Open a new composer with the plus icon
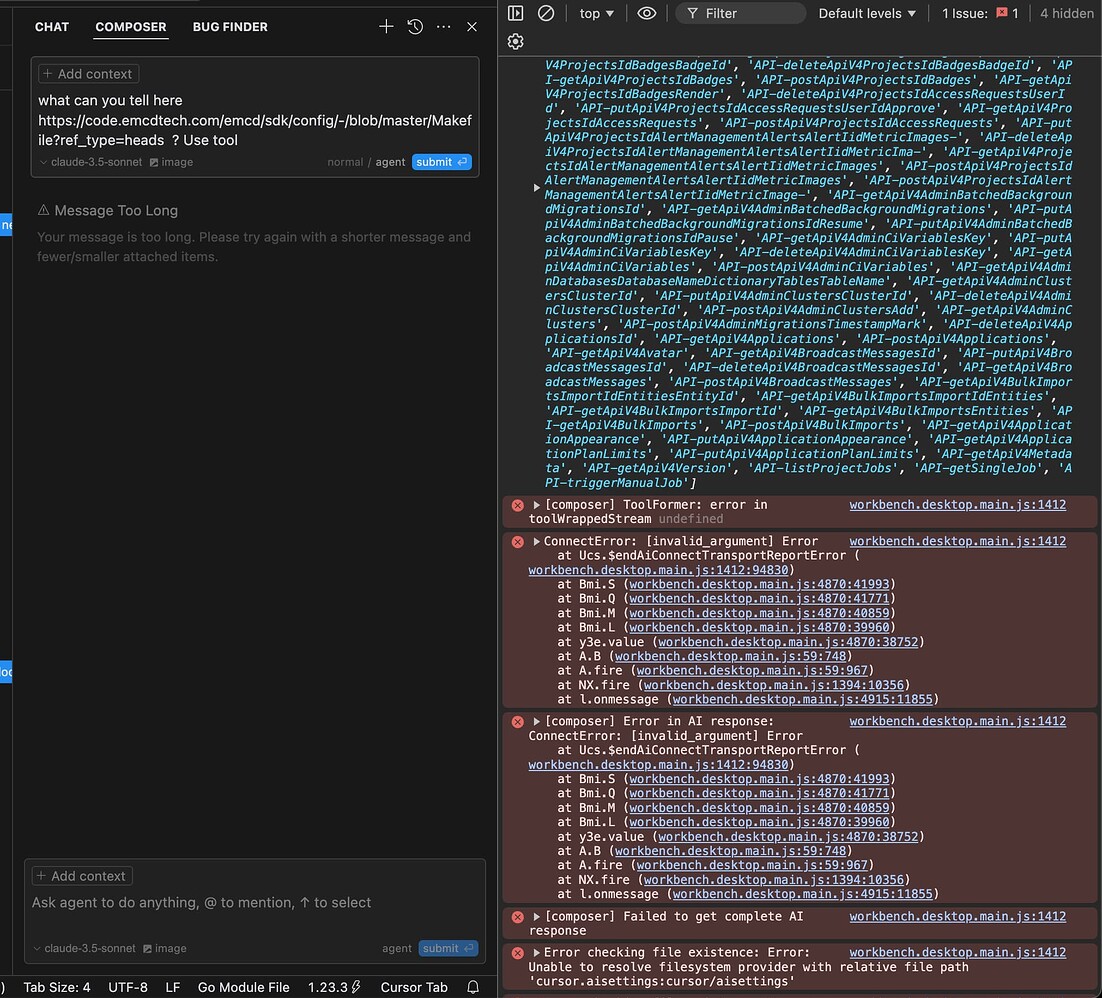1102x998 pixels. coord(386,27)
